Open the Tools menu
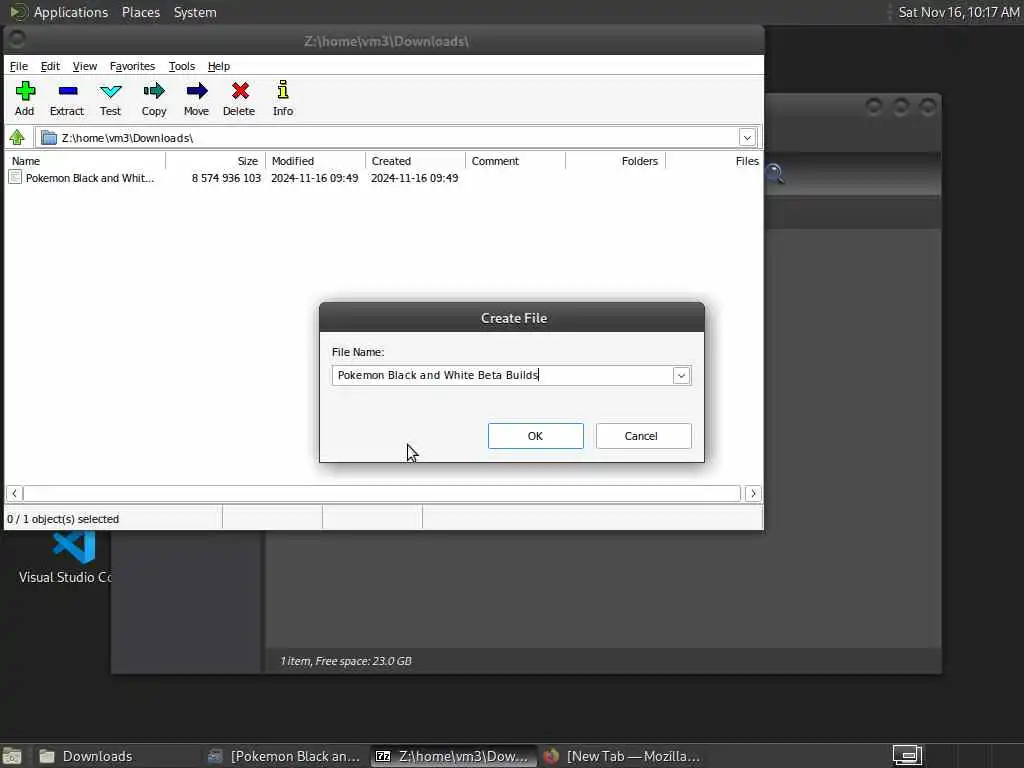The width and height of the screenshot is (1024, 768). pyautogui.click(x=182, y=66)
